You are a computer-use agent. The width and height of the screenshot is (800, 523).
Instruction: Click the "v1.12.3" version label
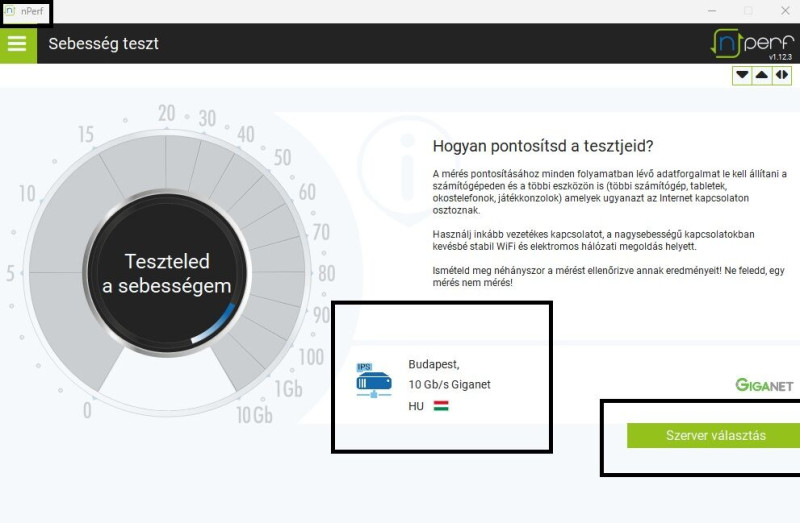[780, 57]
